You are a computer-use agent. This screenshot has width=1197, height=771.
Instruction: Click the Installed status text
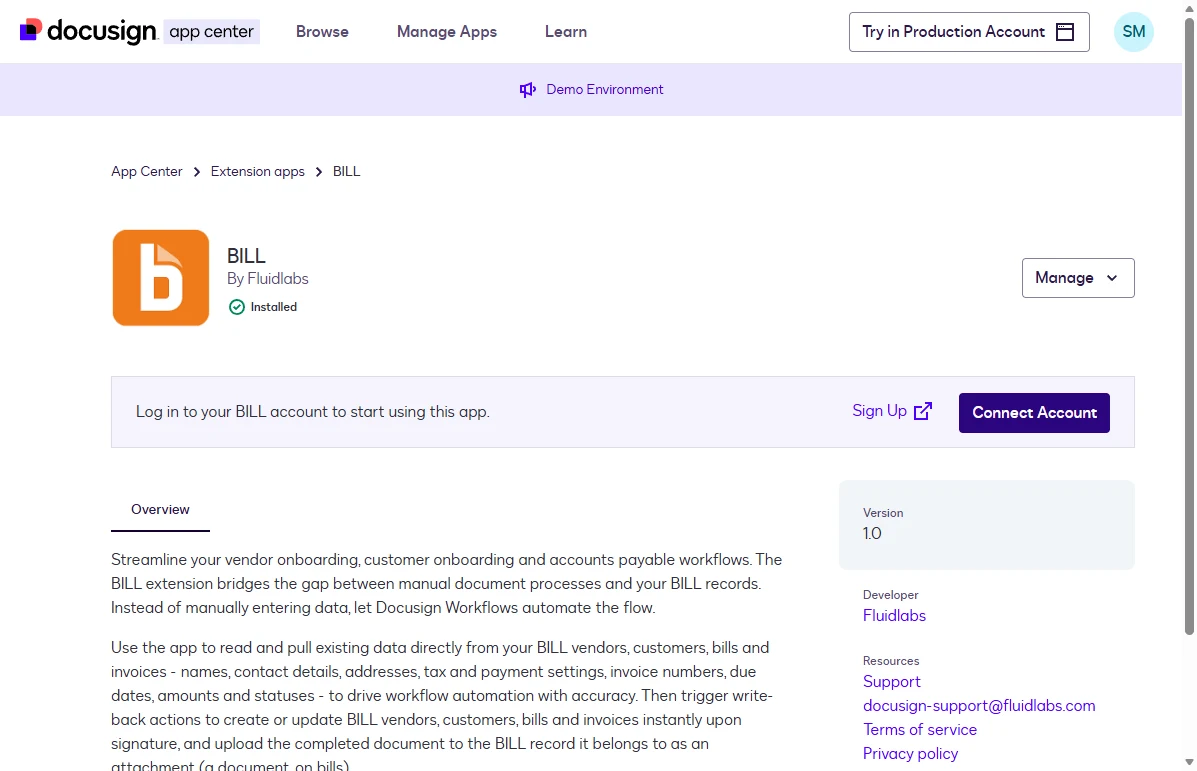pyautogui.click(x=273, y=307)
